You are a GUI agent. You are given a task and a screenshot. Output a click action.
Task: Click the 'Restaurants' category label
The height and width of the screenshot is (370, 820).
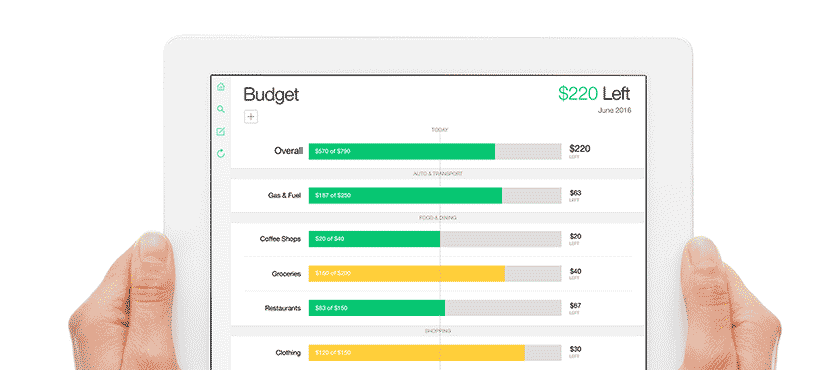pos(283,308)
